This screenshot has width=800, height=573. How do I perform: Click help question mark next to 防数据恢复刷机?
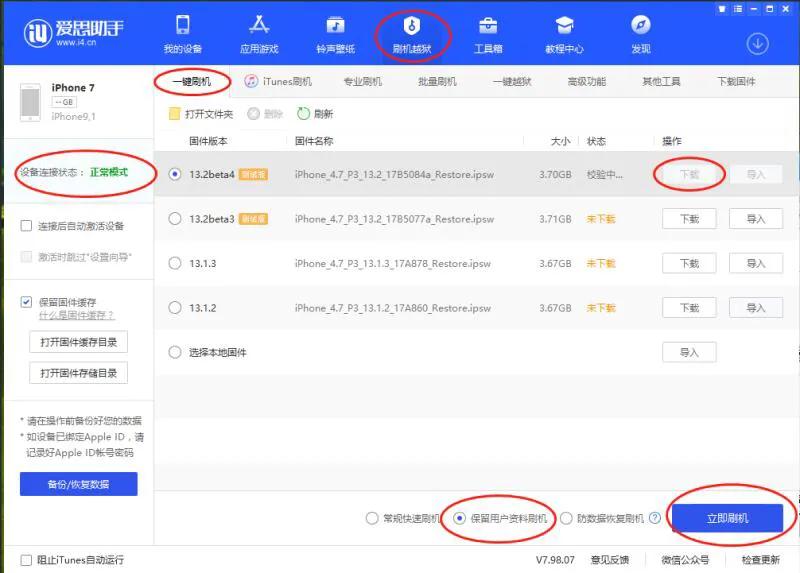655,518
